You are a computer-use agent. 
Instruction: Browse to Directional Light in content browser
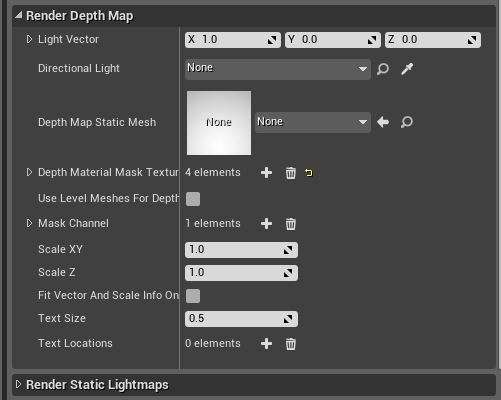click(x=383, y=69)
